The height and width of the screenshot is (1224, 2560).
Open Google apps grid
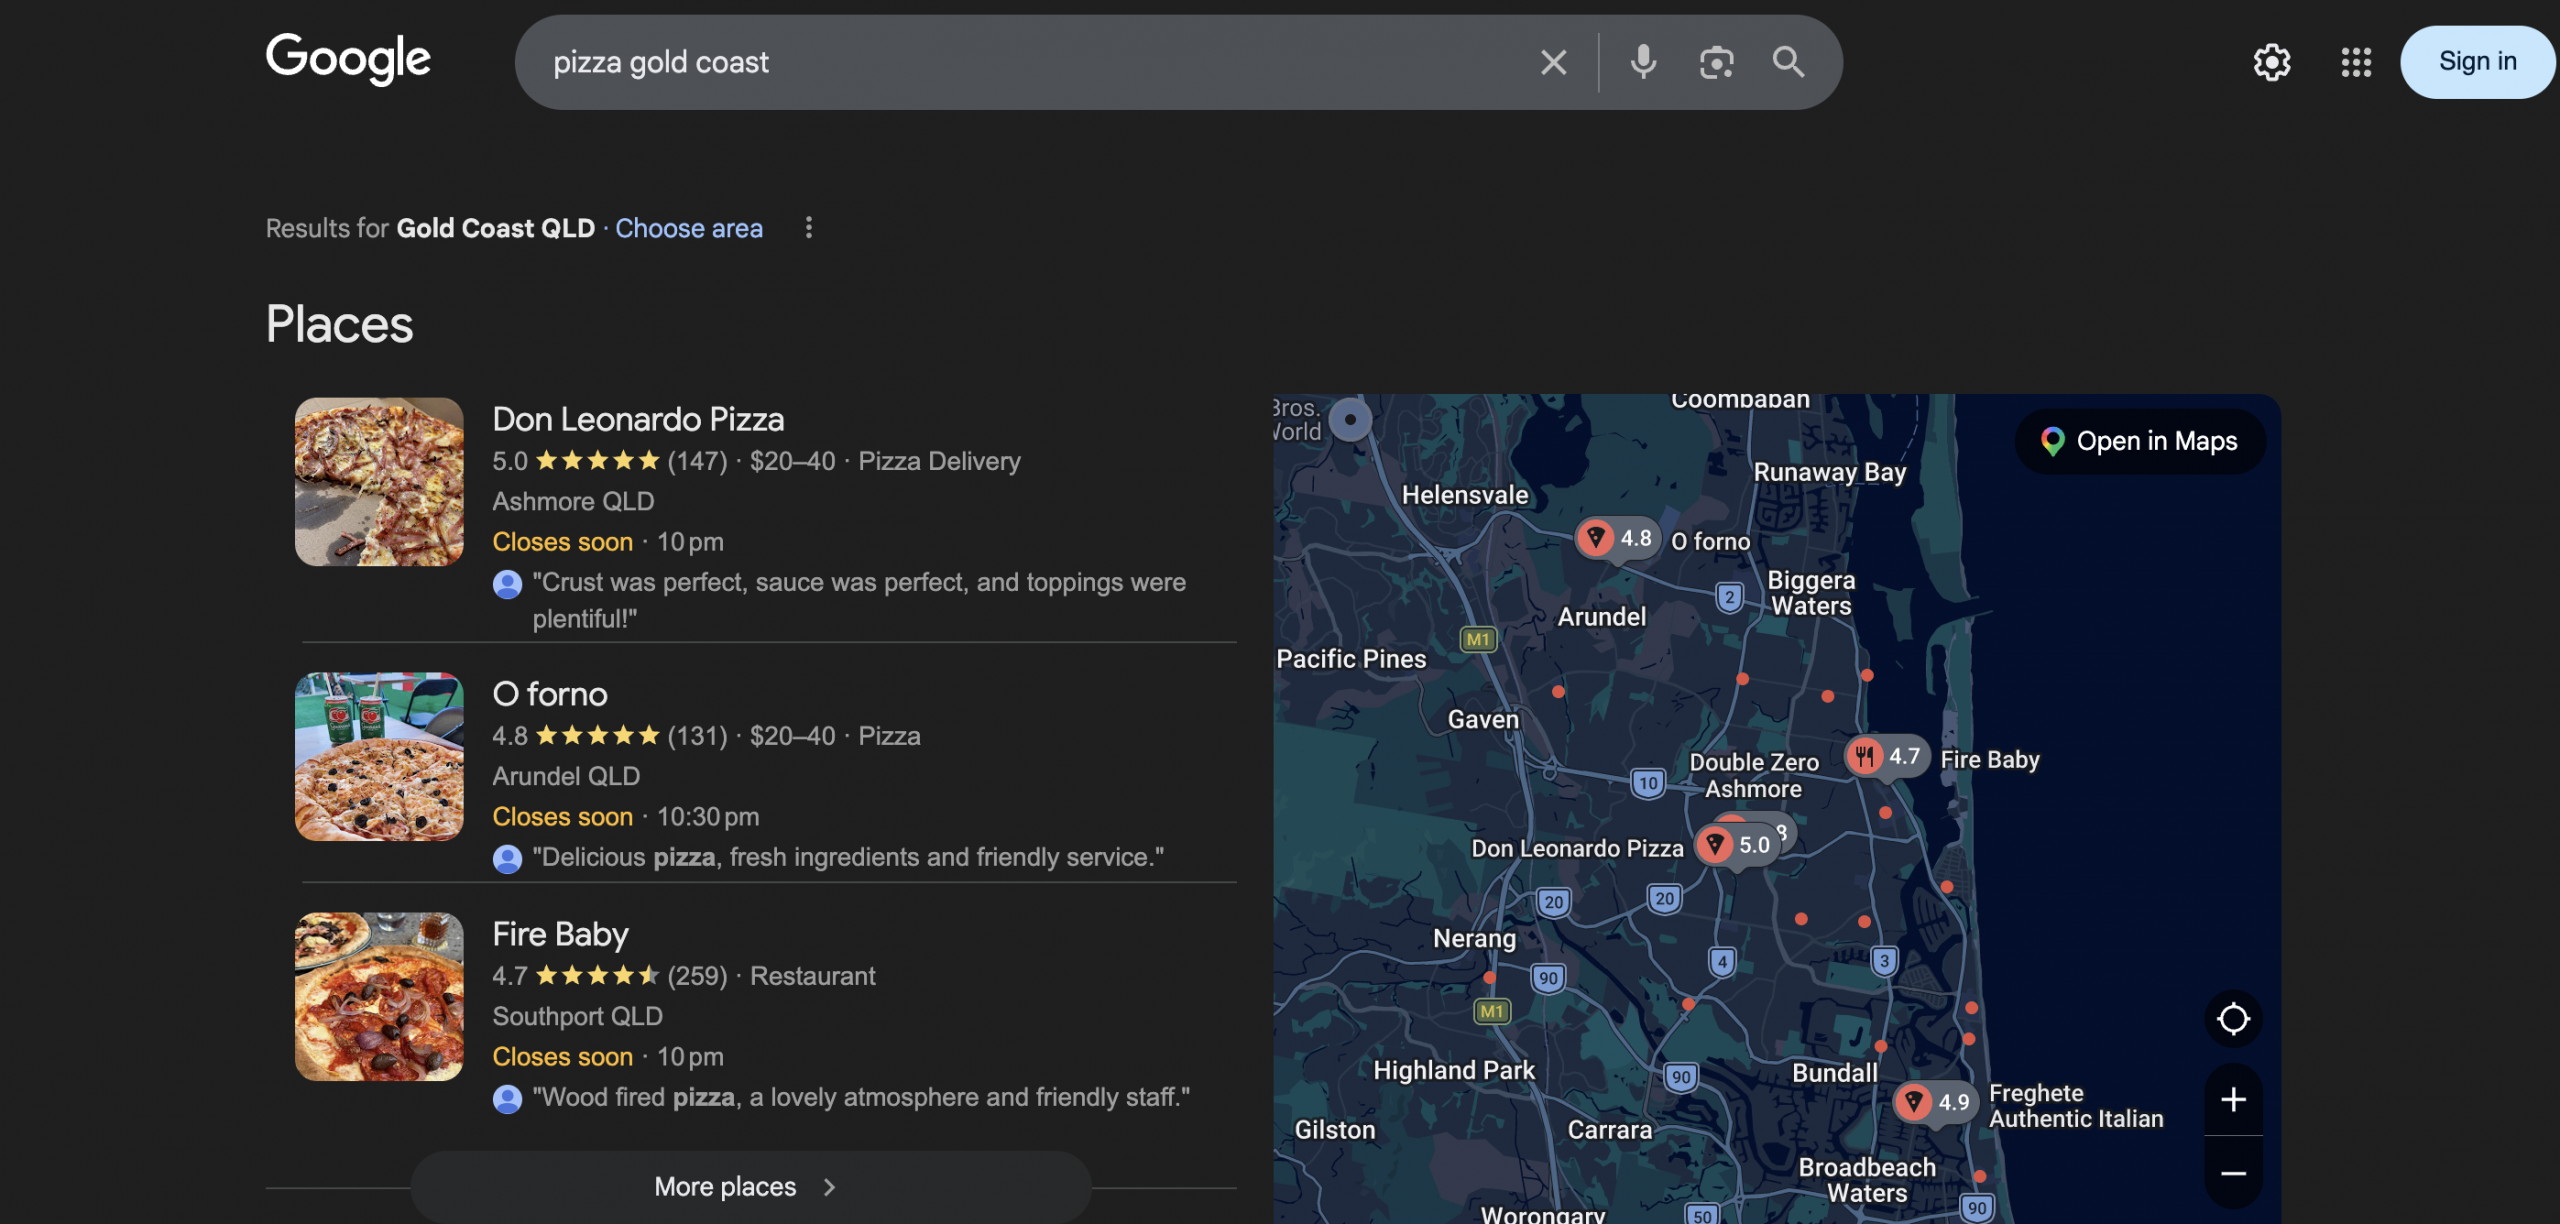2356,62
